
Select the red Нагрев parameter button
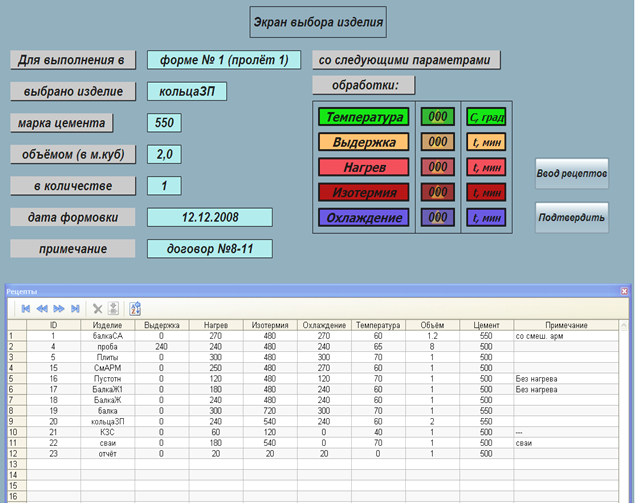pos(363,167)
